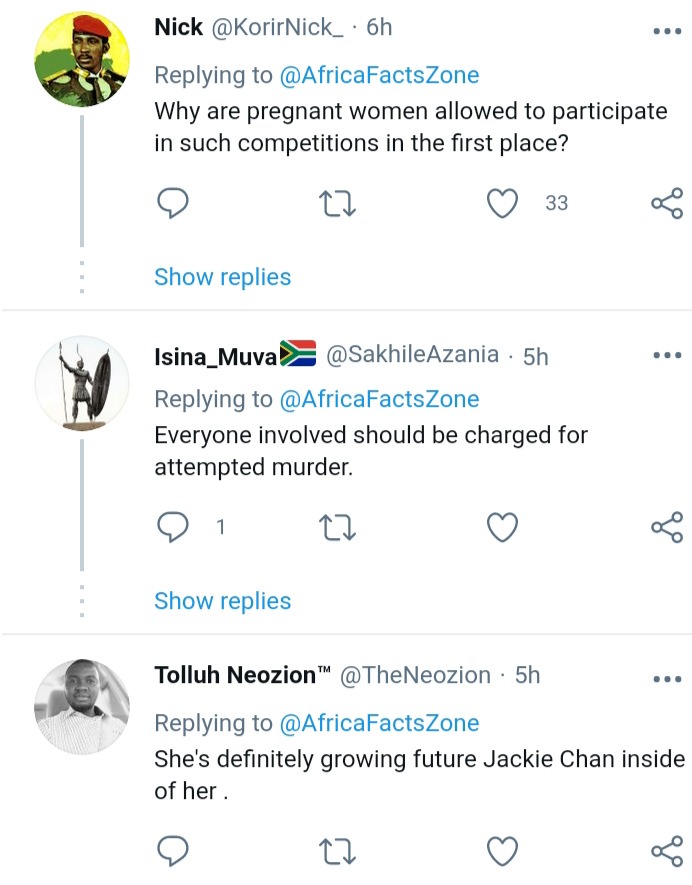This screenshot has height=885, width=692.
Task: Reply to Tolluh Neozion's Jackie Chan tweet
Action: pos(172,851)
